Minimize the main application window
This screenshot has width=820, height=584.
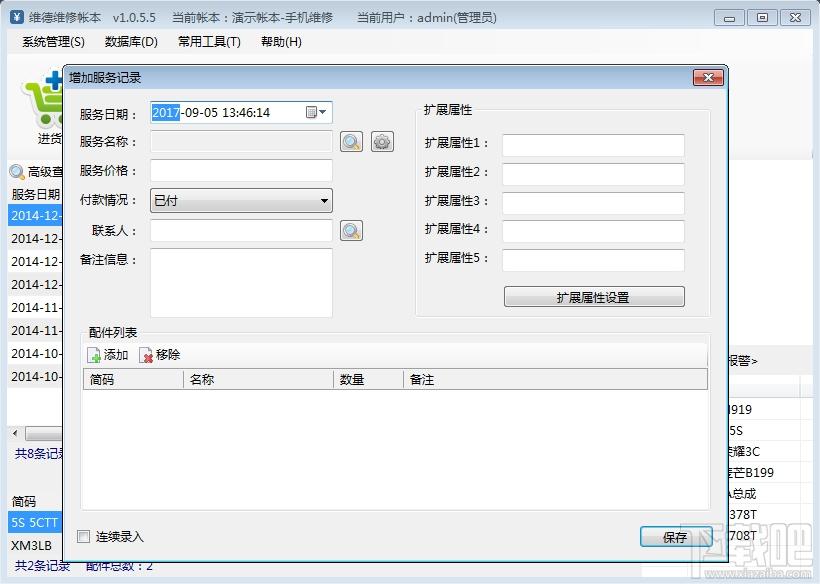[729, 18]
